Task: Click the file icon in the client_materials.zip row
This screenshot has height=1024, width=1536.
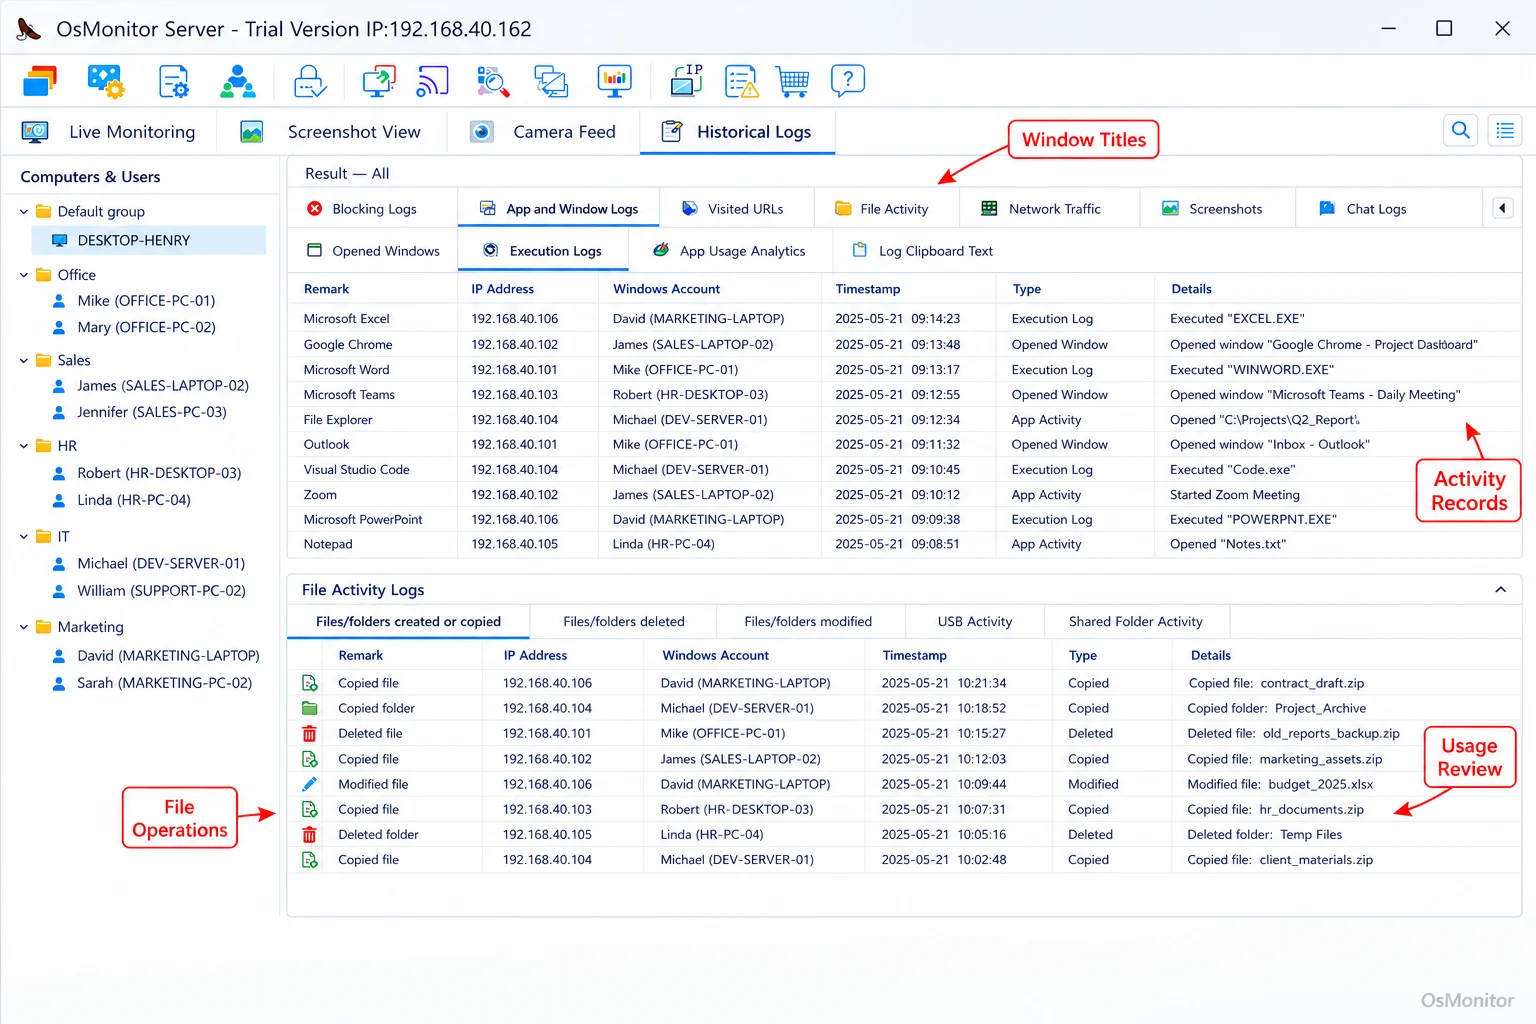Action: [310, 860]
